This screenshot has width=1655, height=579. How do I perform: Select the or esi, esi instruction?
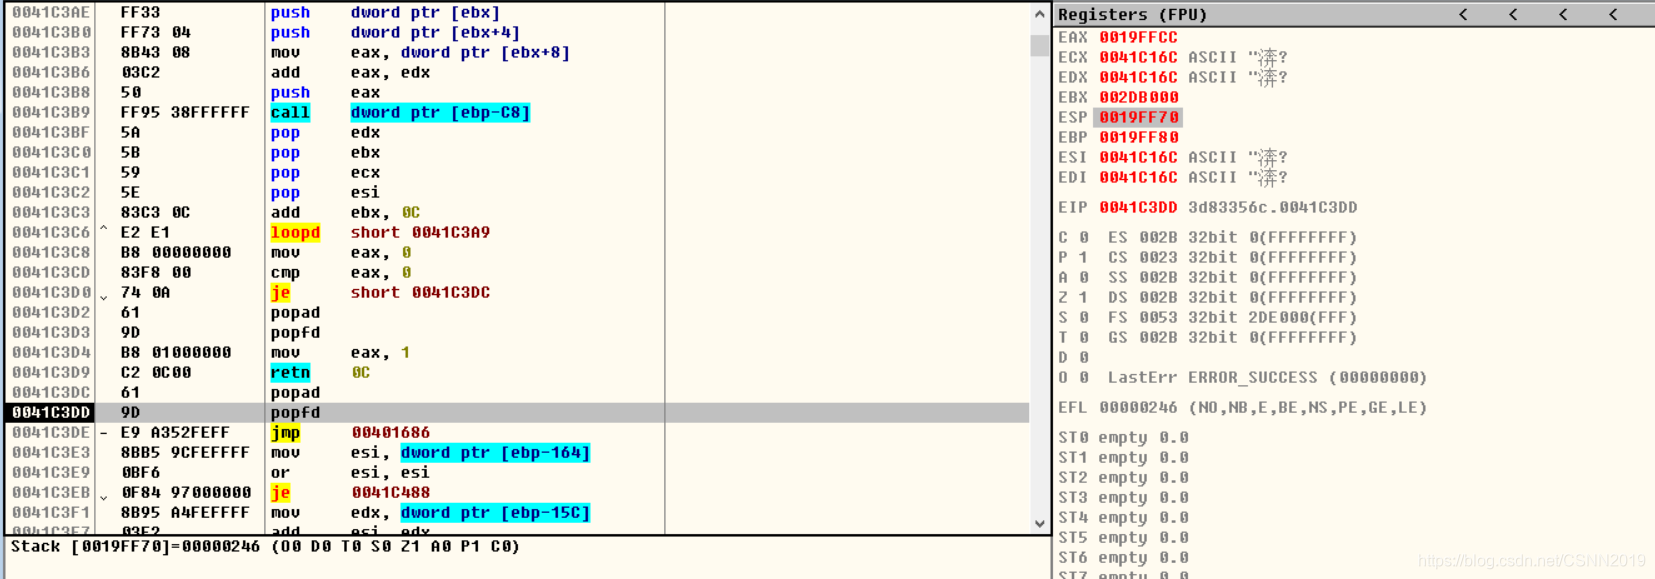pyautogui.click(x=350, y=472)
